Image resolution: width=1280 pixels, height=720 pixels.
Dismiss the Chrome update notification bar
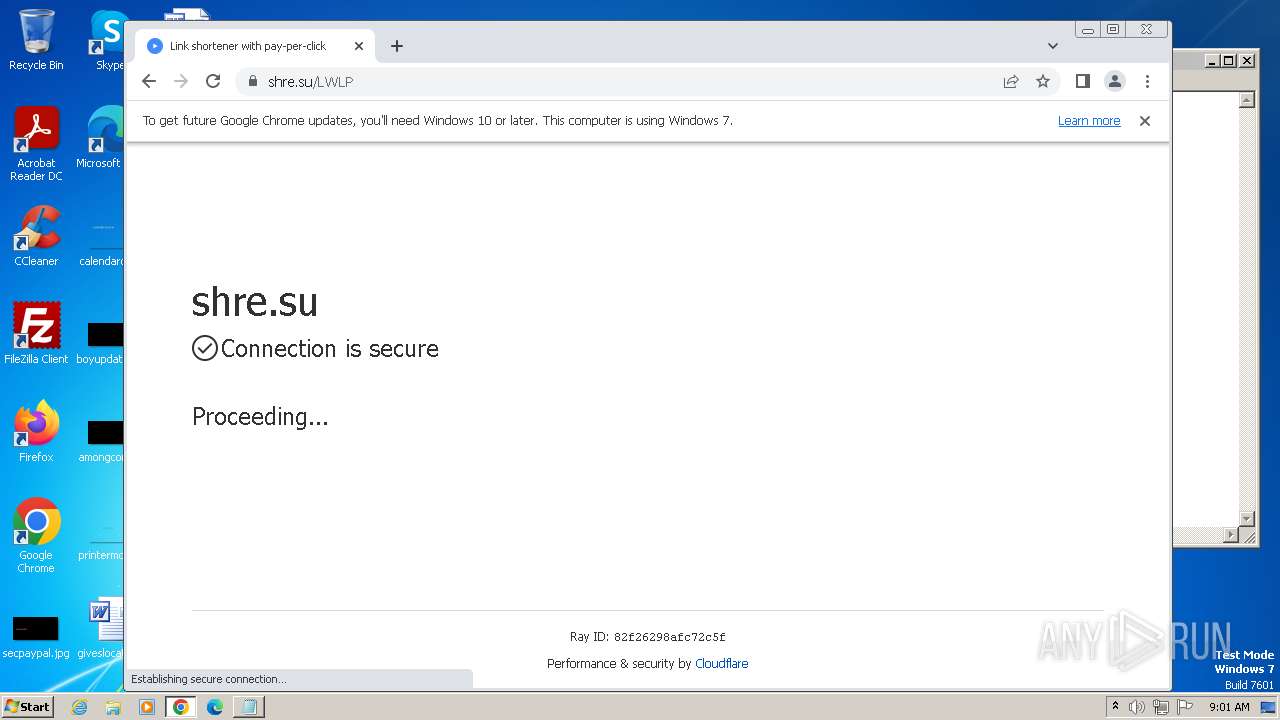[x=1145, y=121]
